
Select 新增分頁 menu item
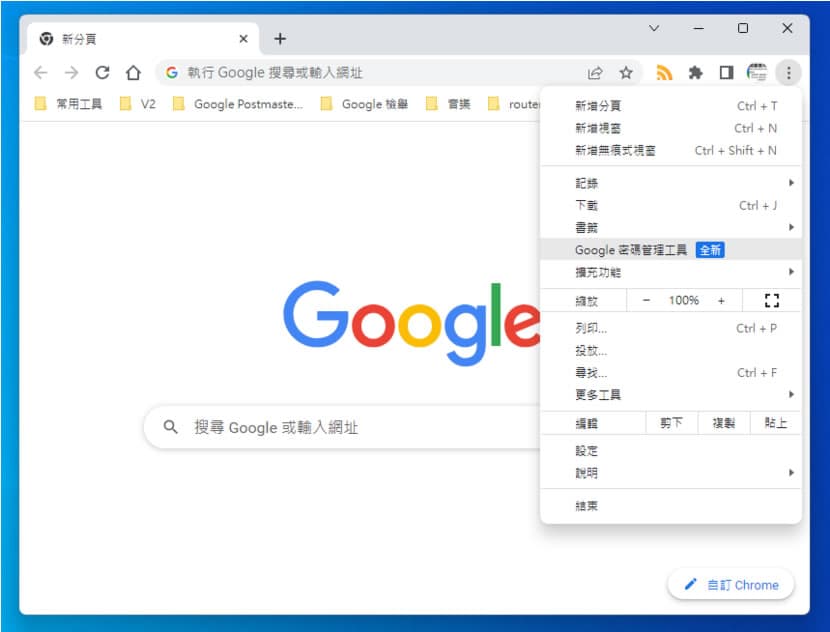click(671, 106)
